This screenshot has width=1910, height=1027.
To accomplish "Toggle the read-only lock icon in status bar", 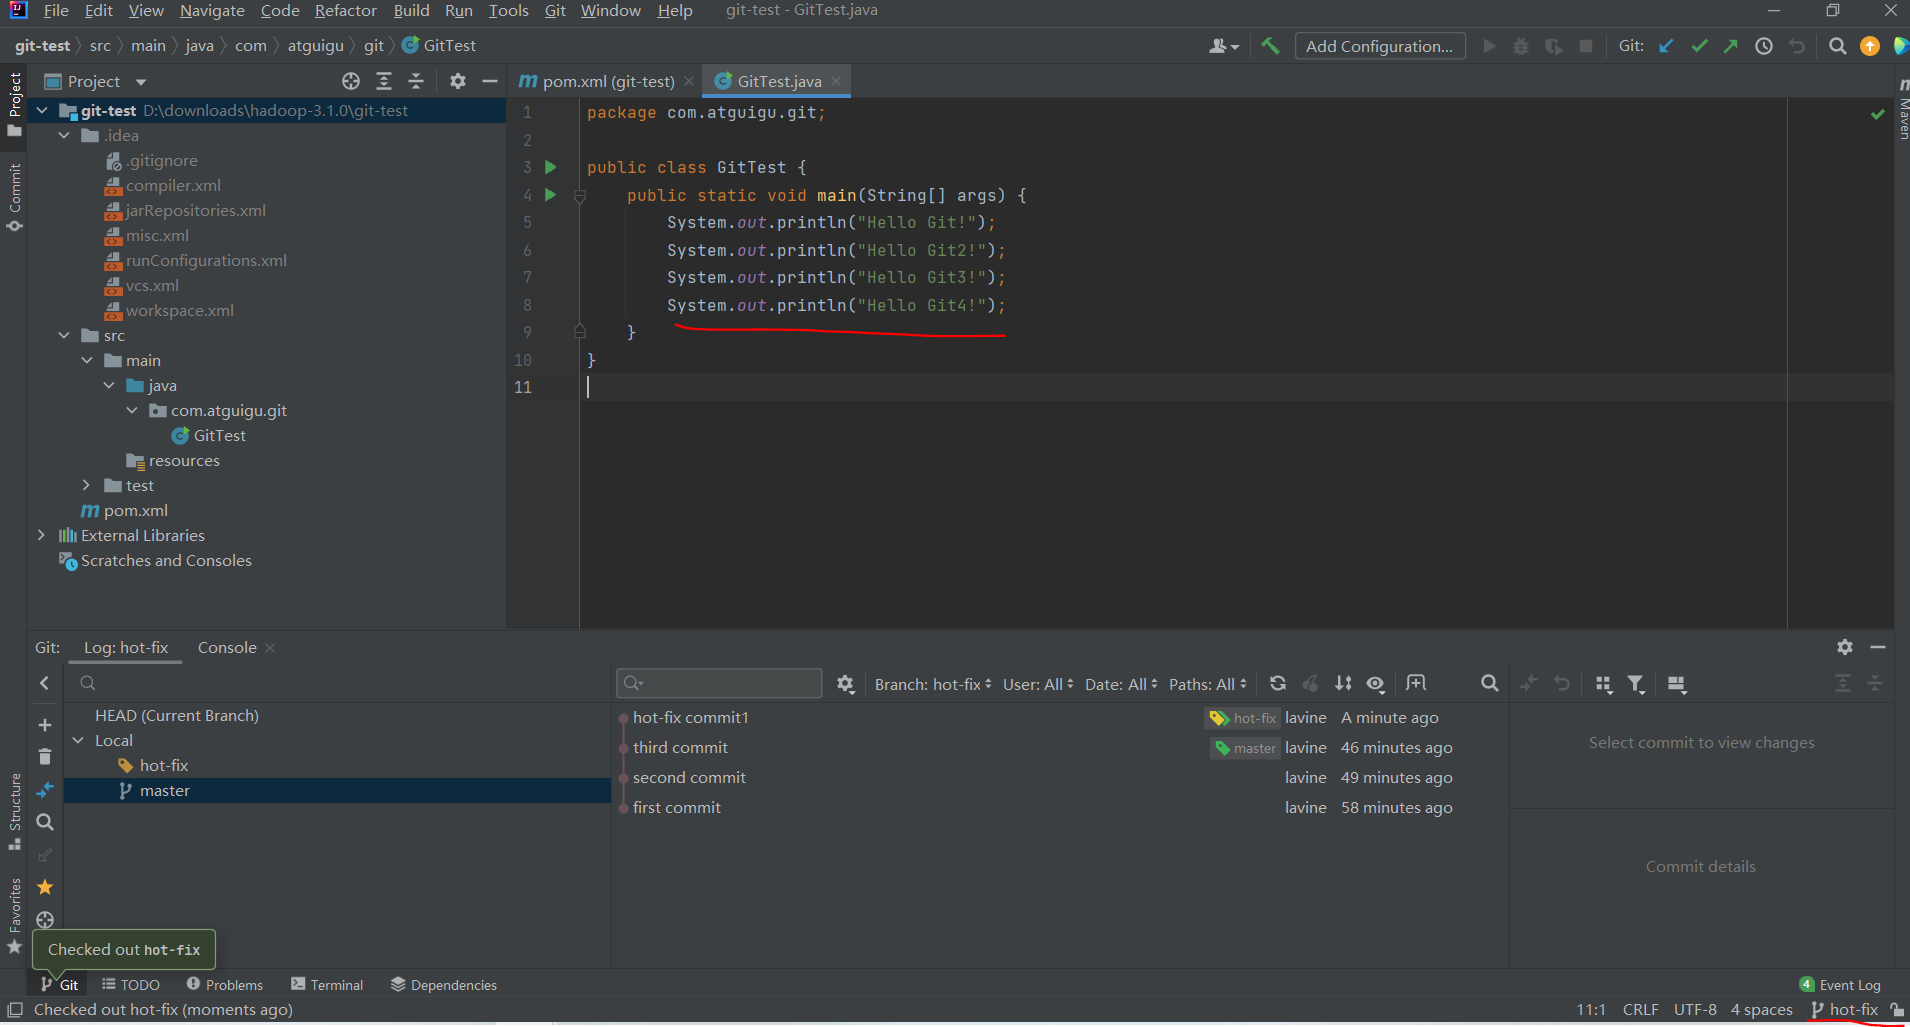I will click(x=1897, y=1010).
